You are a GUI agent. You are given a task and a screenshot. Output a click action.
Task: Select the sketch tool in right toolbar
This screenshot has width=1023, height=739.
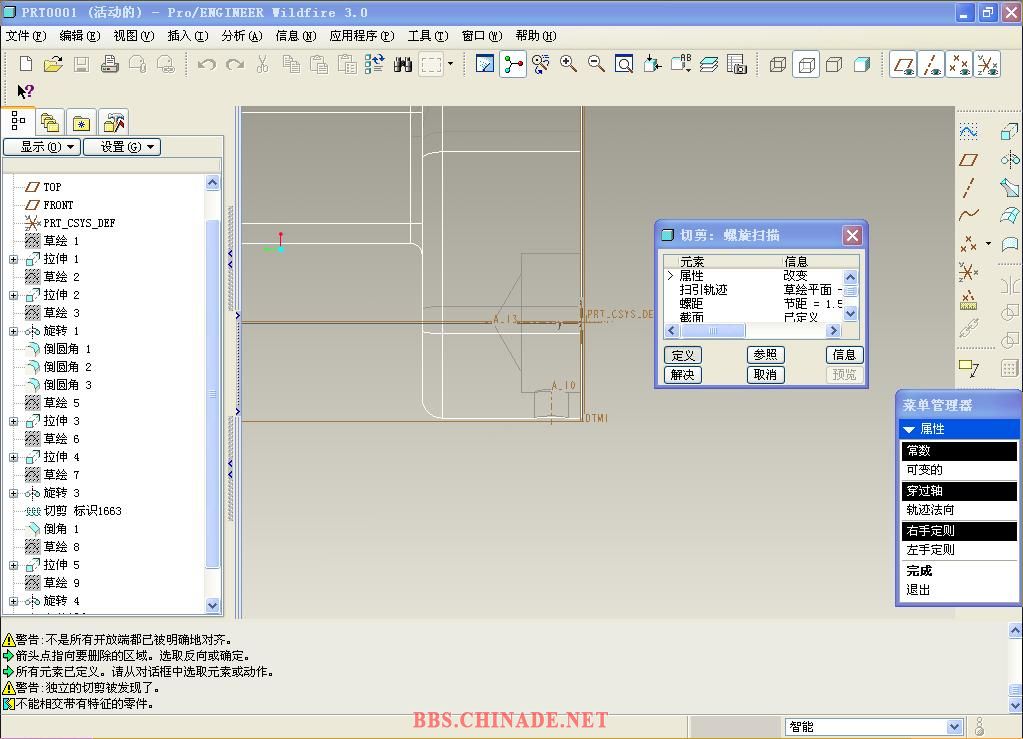pyautogui.click(x=969, y=132)
